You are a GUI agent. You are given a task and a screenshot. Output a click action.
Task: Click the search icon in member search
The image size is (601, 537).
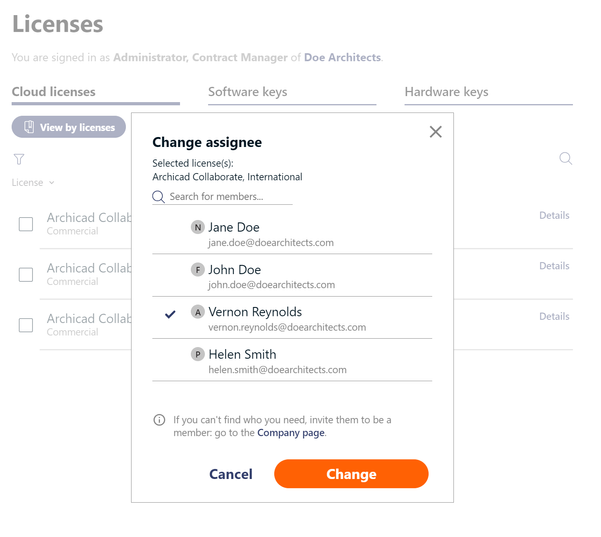click(158, 197)
